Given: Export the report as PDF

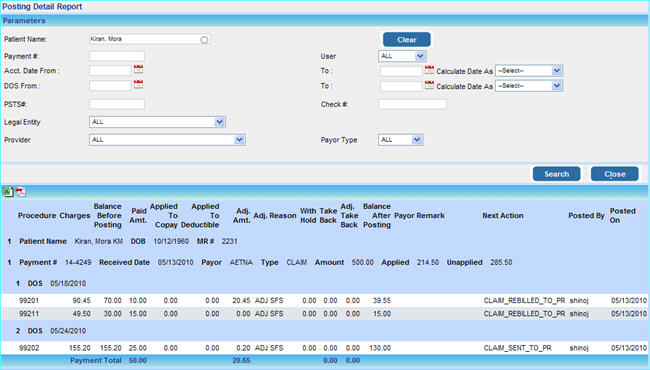Looking at the screenshot, I should pyautogui.click(x=20, y=192).
